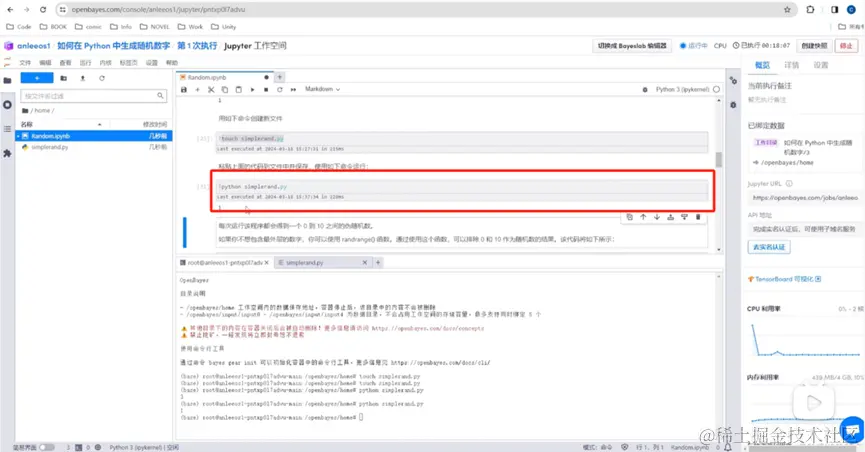
Task: Open the 设置 menu in Jupyter menu bar
Action: [152, 63]
